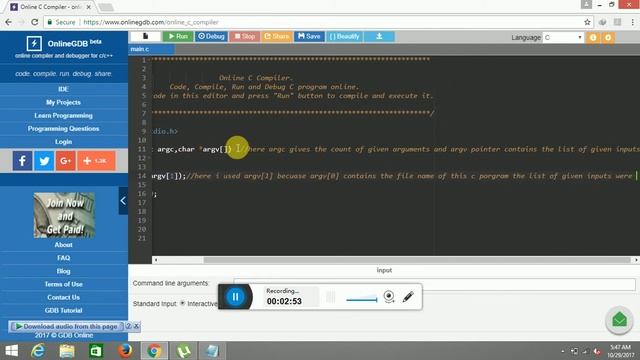The image size is (640, 360).
Task: Toggle the recorder webcam icon
Action: [x=389, y=297]
